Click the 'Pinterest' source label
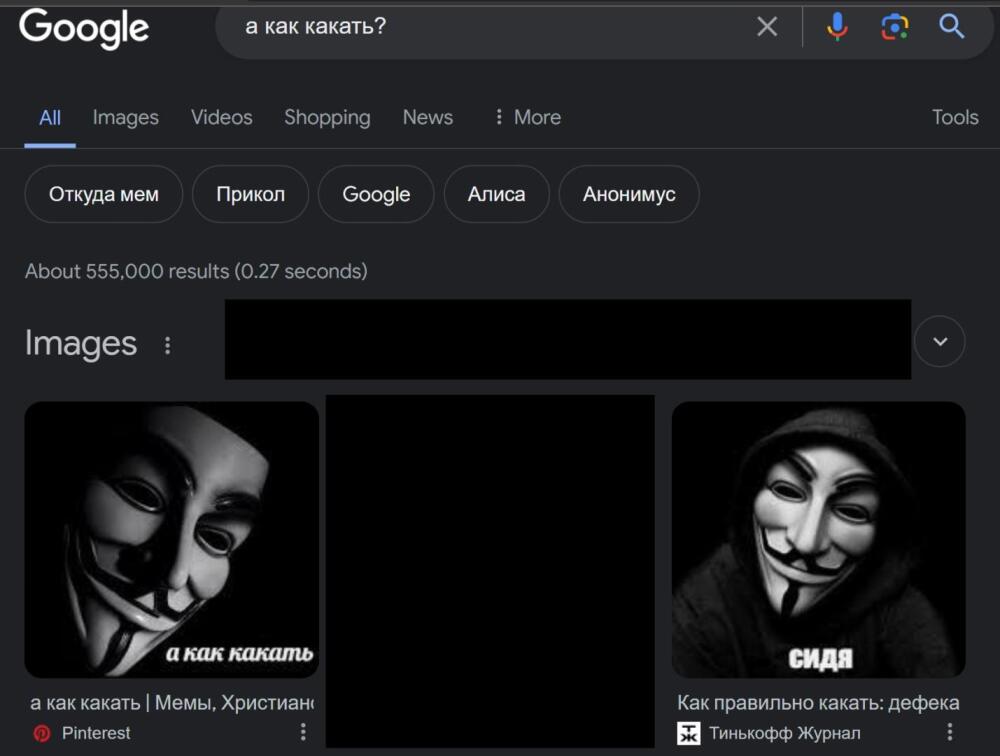Image resolution: width=1000 pixels, height=756 pixels. pyautogui.click(x=96, y=733)
